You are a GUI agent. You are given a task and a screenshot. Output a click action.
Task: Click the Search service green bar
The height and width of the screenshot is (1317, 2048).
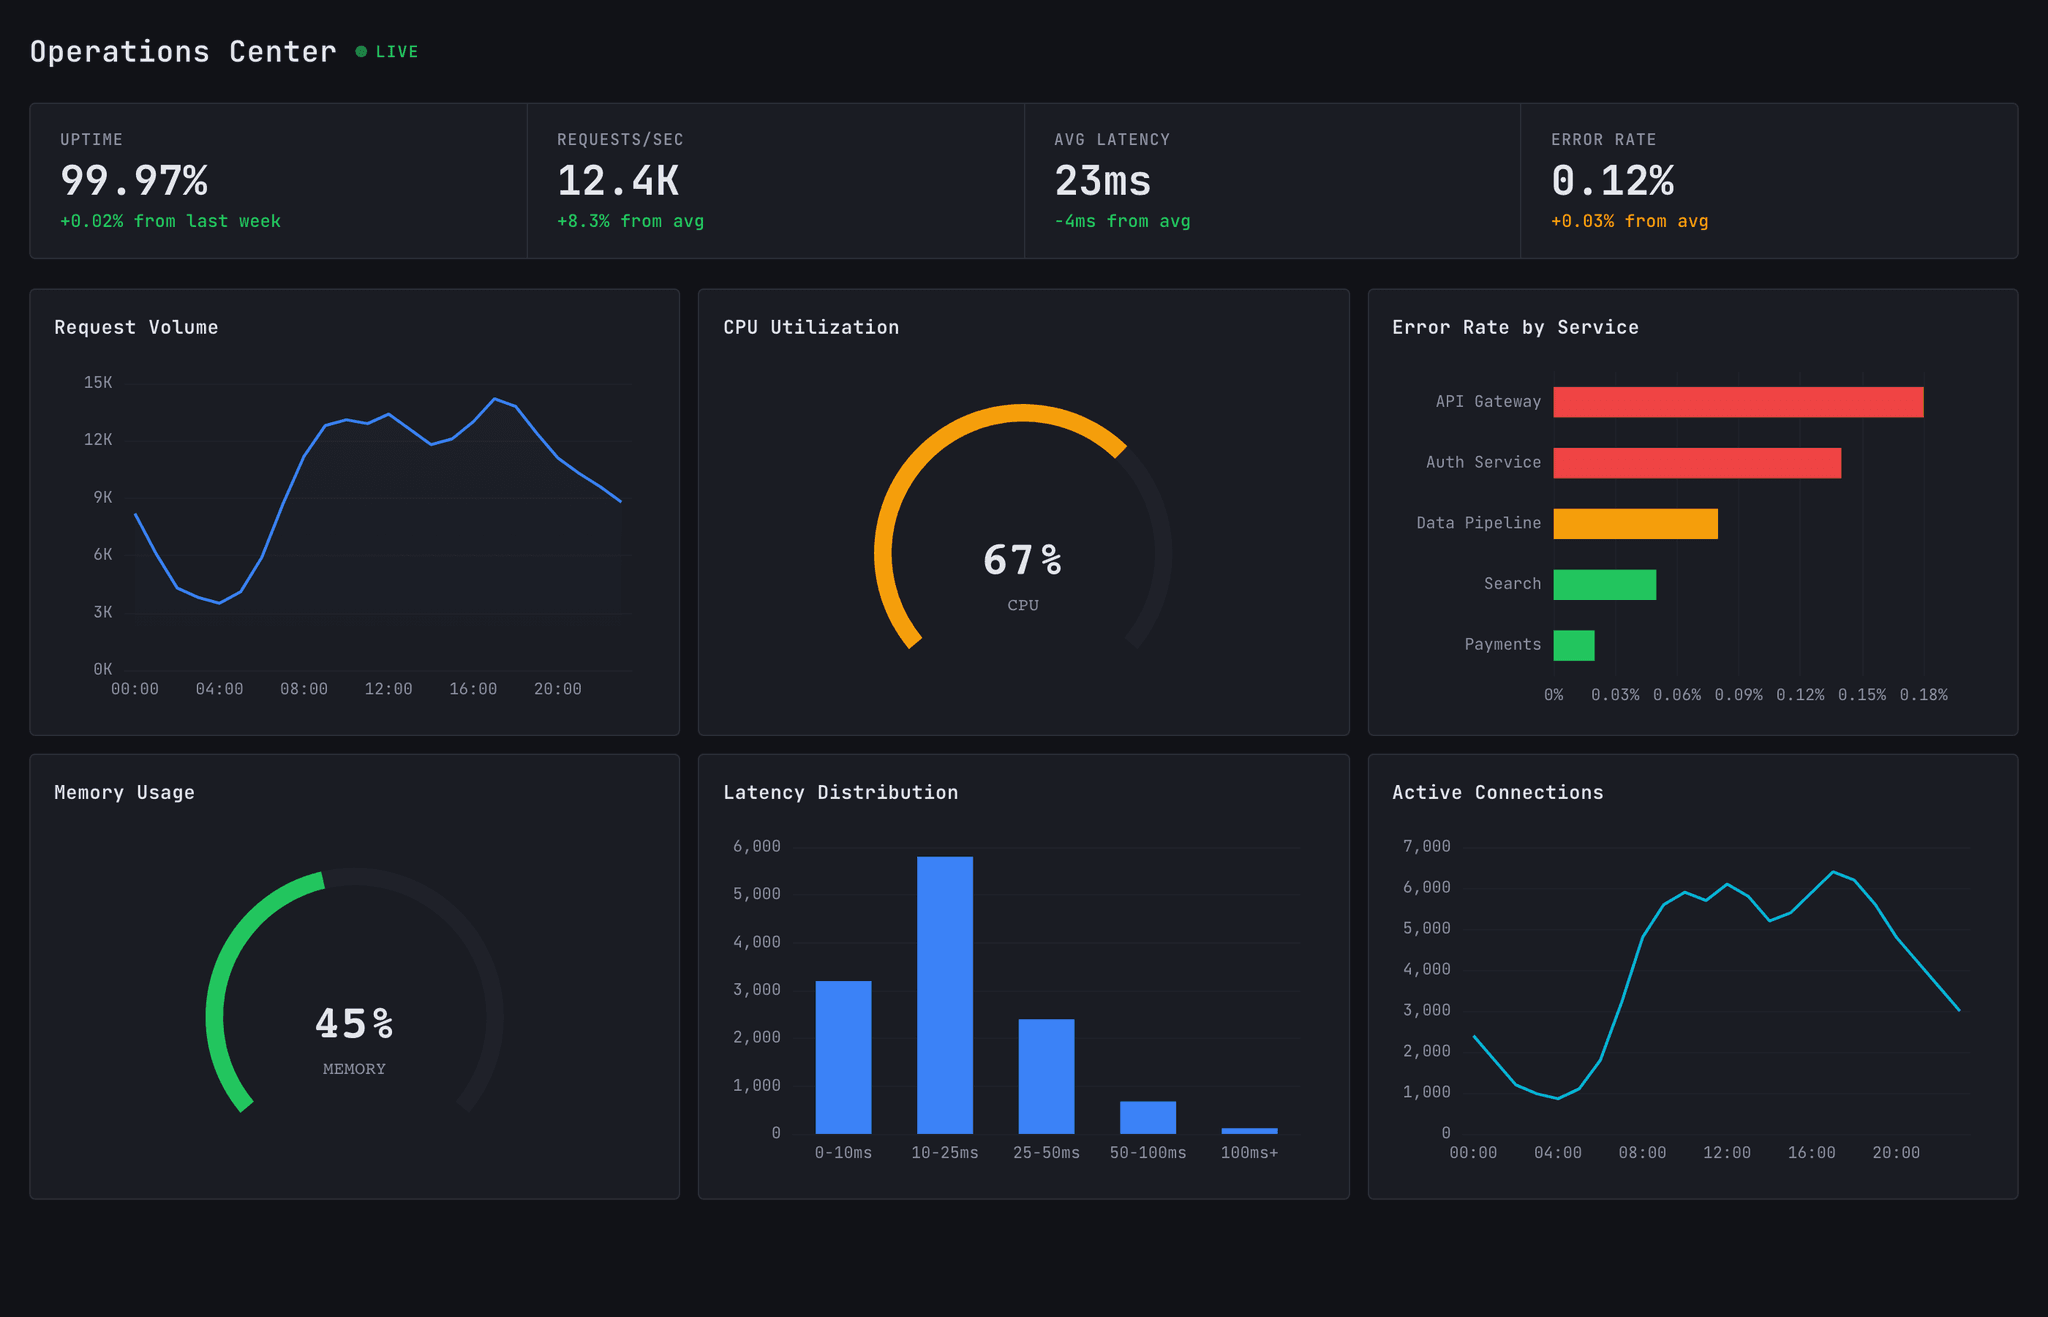click(1603, 584)
